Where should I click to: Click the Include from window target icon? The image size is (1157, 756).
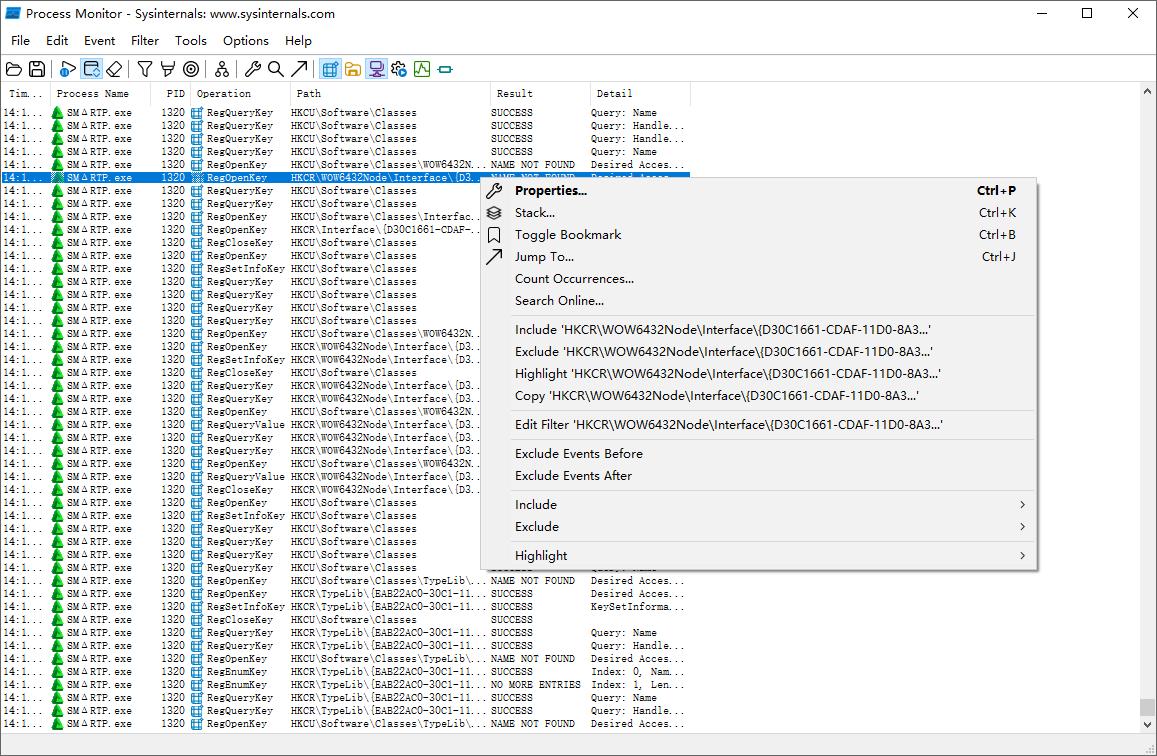click(191, 69)
